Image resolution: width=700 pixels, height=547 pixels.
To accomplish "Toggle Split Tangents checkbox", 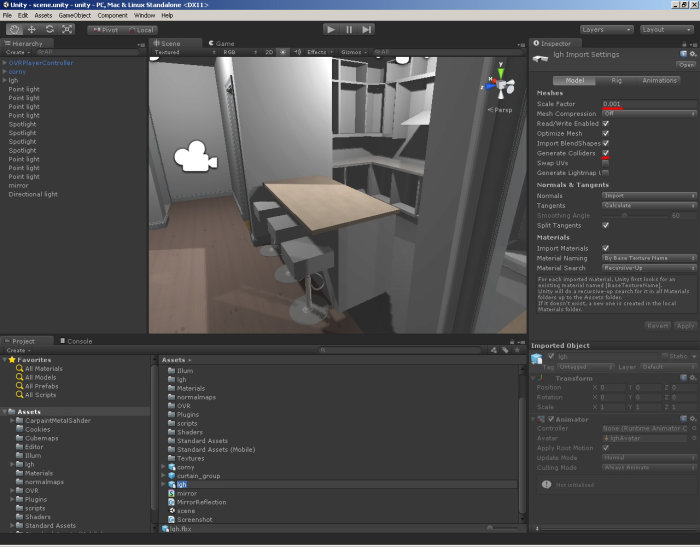I will [x=605, y=225].
